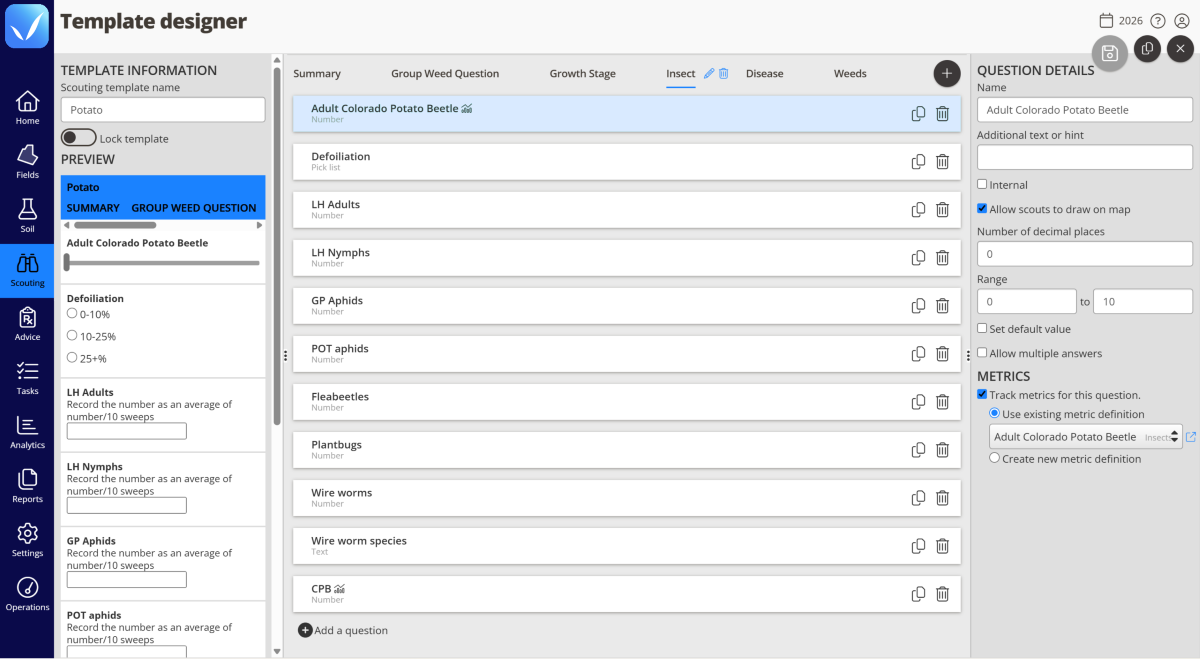
Task: Delete the LH Nymphs question
Action: point(942,258)
